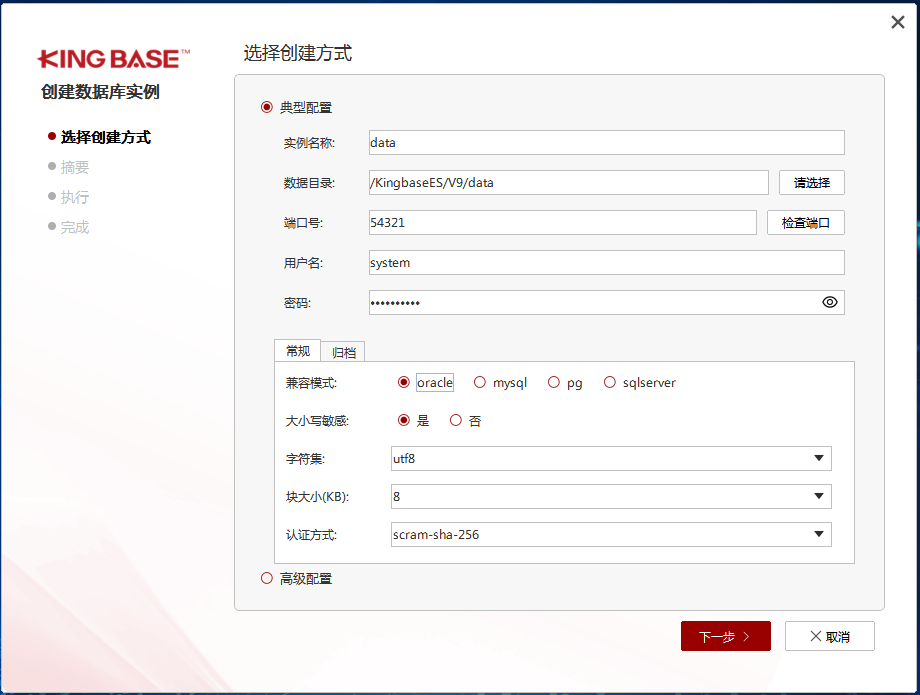The image size is (920, 695).
Task: Click the 下一步 button
Action: pyautogui.click(x=725, y=636)
